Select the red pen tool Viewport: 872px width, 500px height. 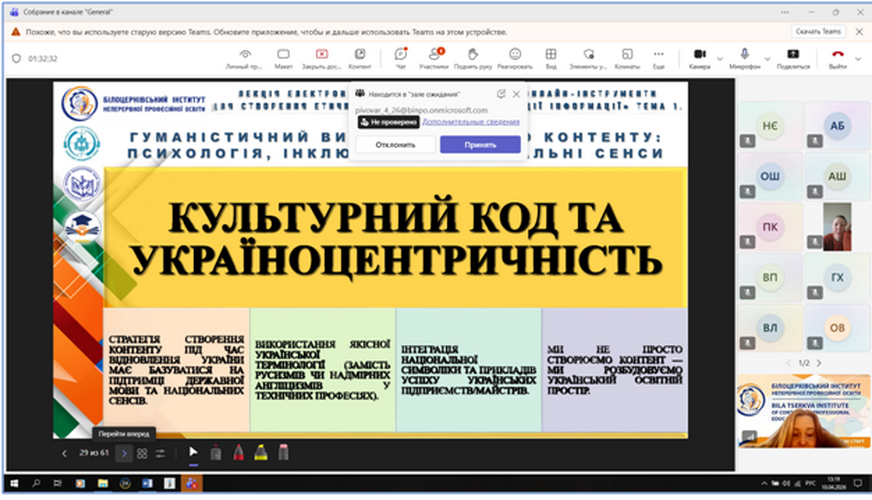[239, 453]
